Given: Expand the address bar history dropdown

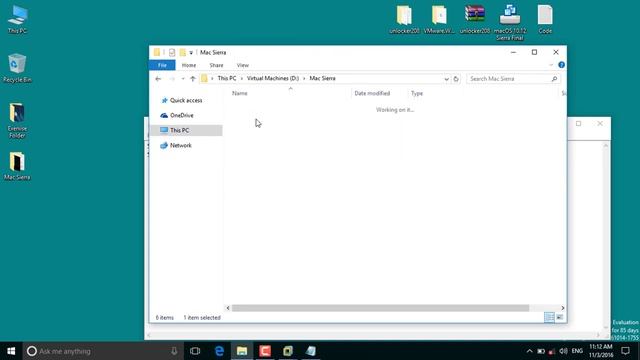Looking at the screenshot, I should tap(446, 79).
